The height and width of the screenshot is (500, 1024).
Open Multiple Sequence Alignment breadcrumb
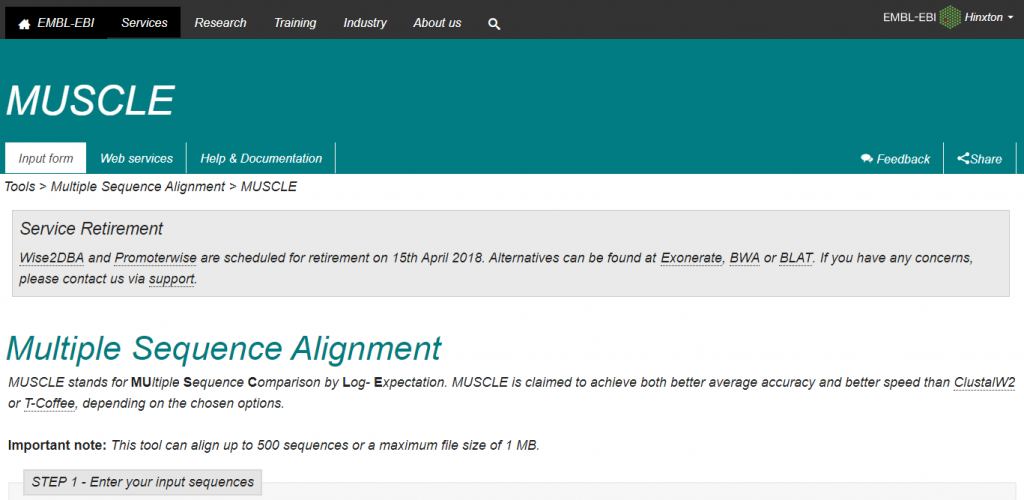coord(138,187)
